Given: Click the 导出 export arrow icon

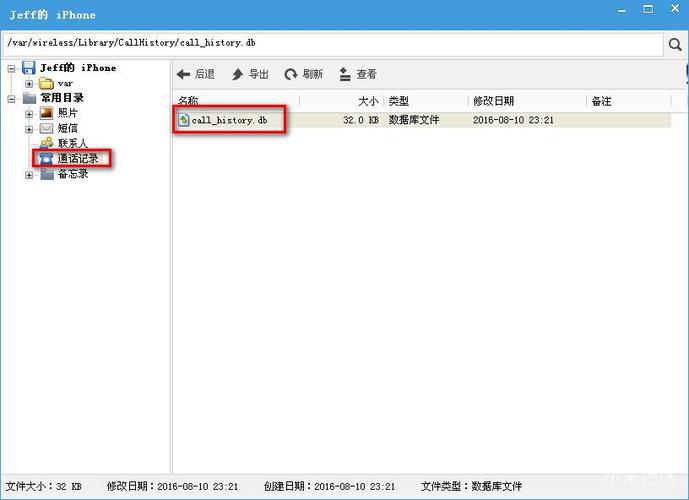Looking at the screenshot, I should pyautogui.click(x=238, y=75).
